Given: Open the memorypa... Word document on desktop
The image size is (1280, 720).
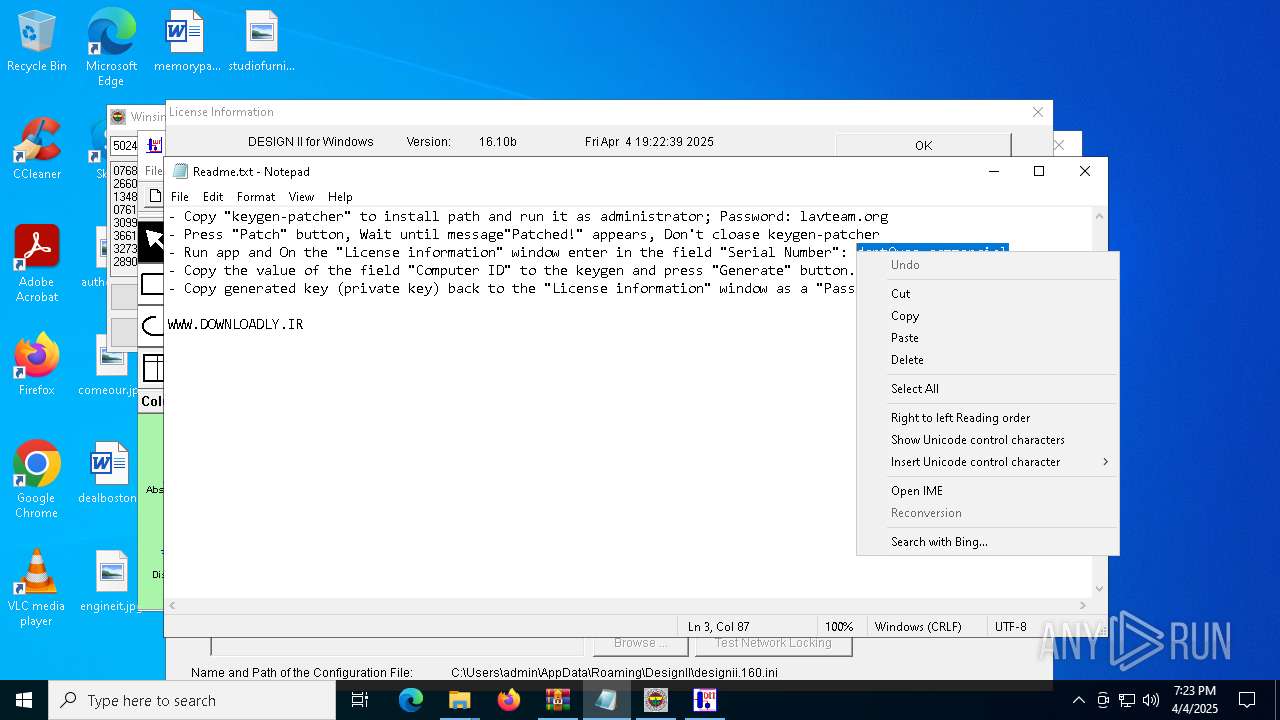Looking at the screenshot, I should pos(187,42).
